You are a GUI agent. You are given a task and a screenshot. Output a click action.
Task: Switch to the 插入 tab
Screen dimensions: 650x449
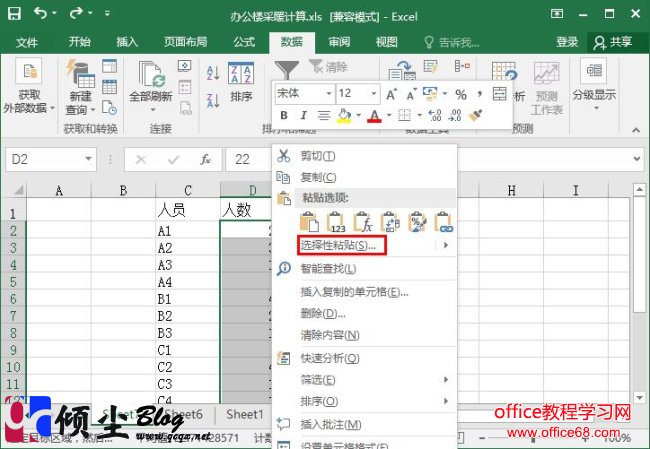point(127,41)
